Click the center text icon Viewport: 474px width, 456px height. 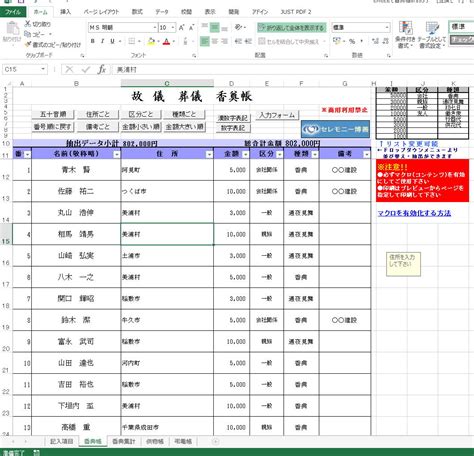[215, 41]
